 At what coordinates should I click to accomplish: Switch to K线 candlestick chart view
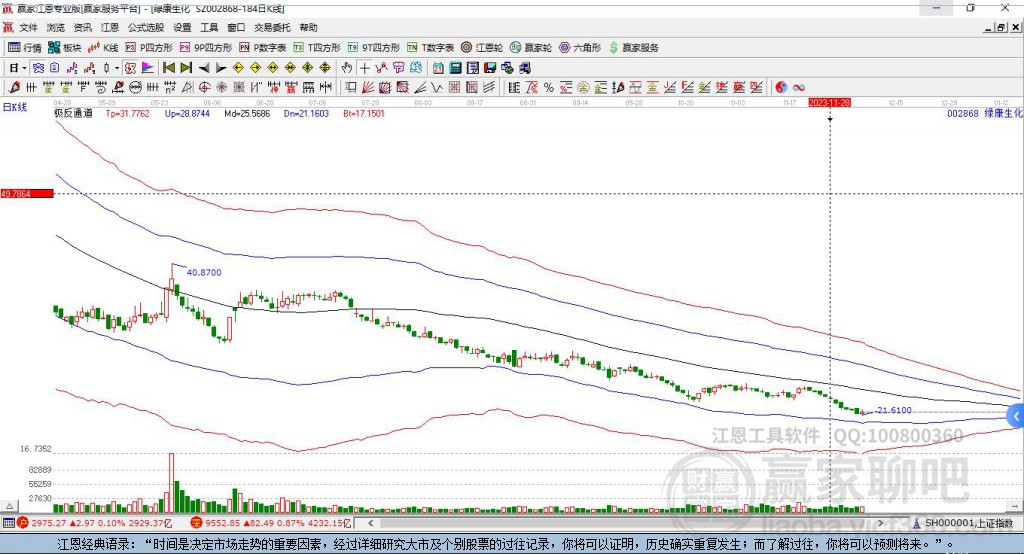pos(103,48)
